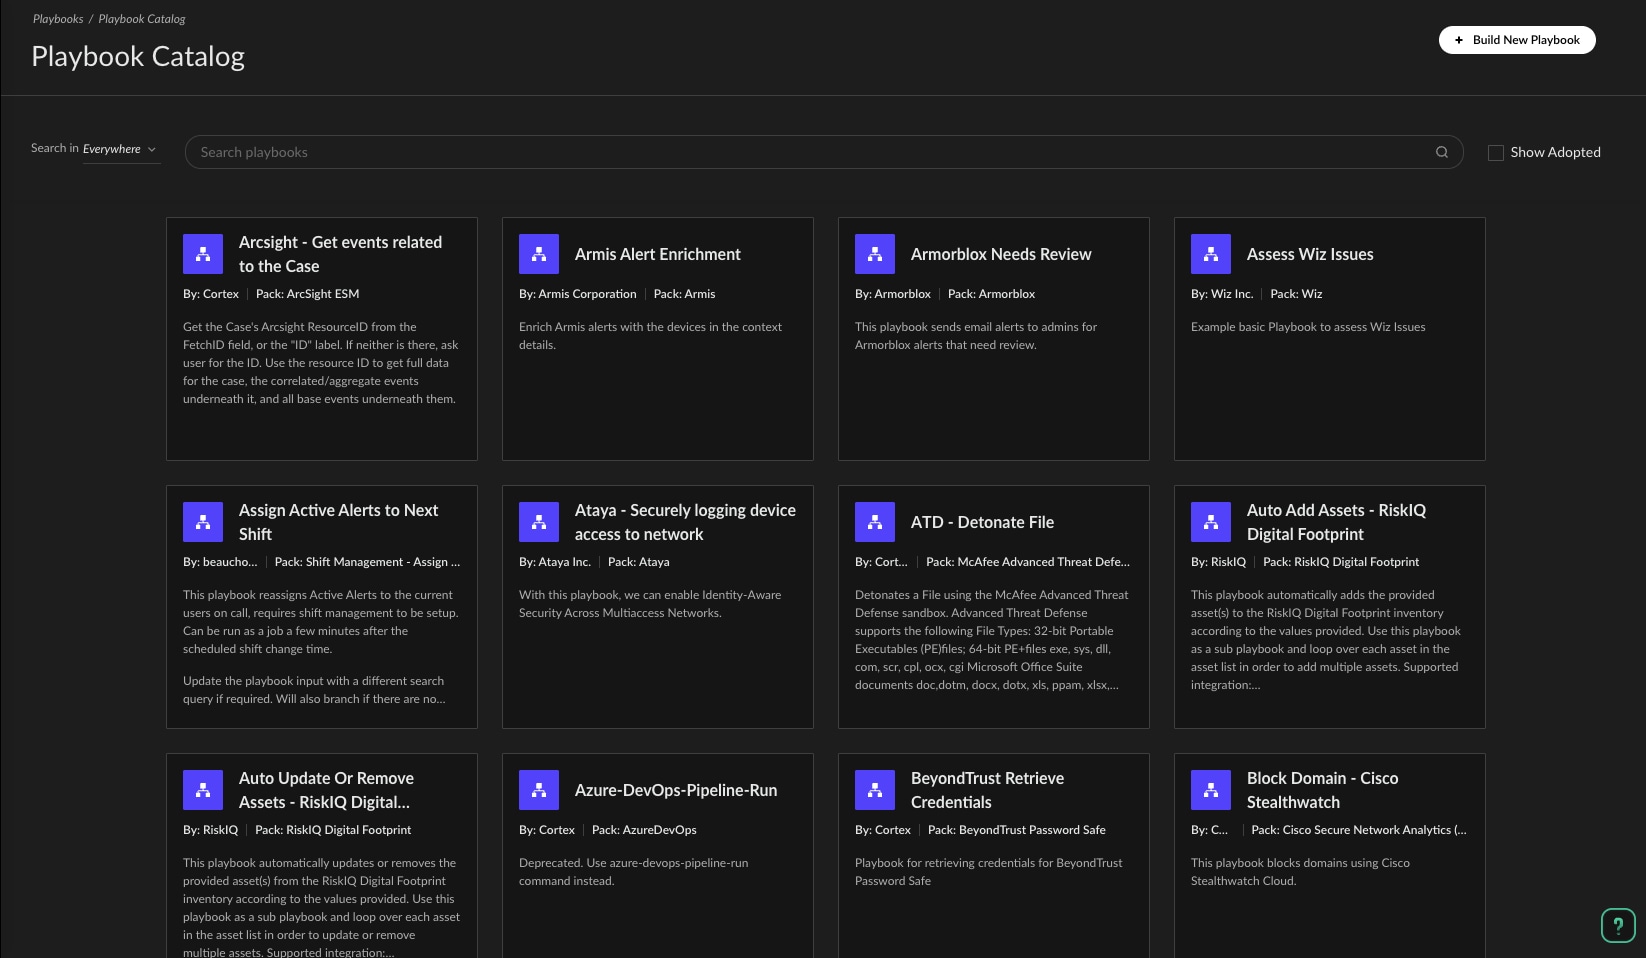1646x958 pixels.
Task: Click the Assess Wiz Issues playbook icon
Action: tap(1211, 254)
